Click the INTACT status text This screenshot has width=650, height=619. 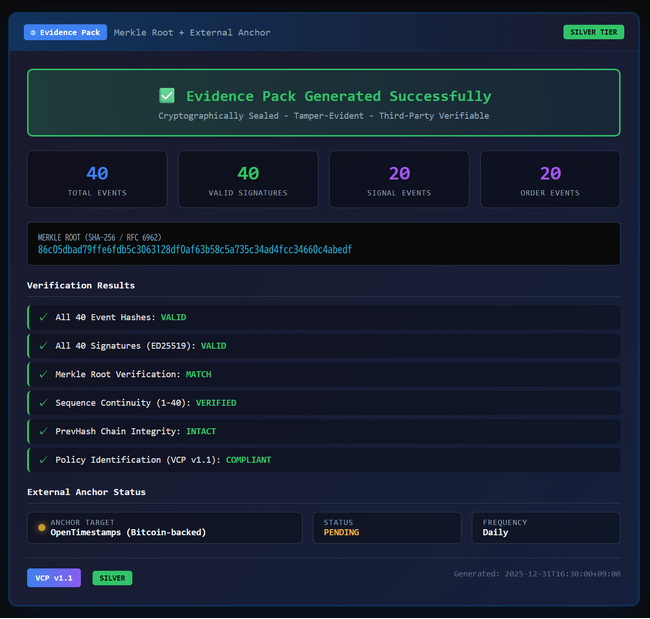tap(201, 431)
